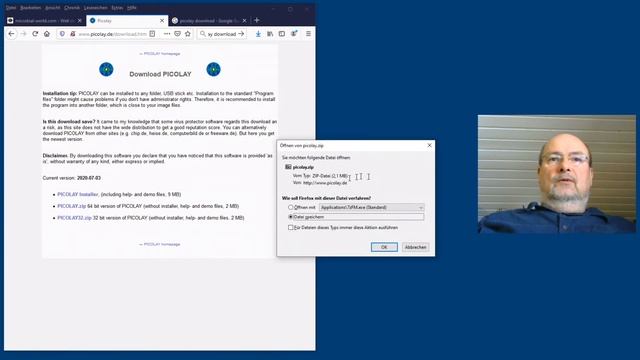Close the Picolay tab
The width and height of the screenshot is (640, 360).
tap(162, 20)
